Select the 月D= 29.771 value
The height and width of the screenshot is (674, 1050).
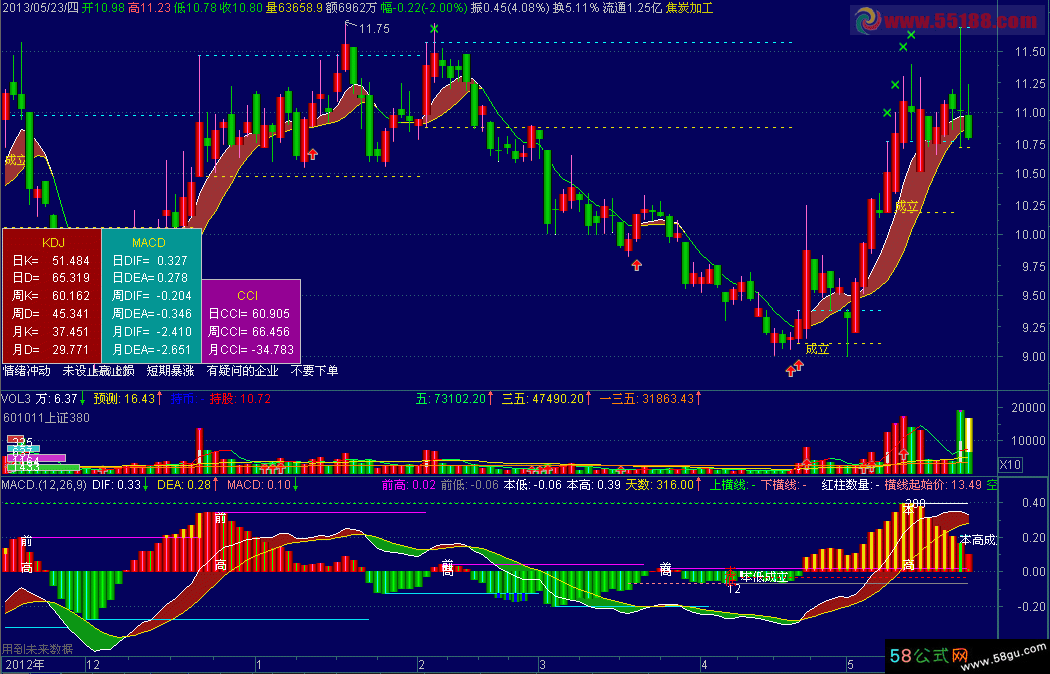coord(51,349)
